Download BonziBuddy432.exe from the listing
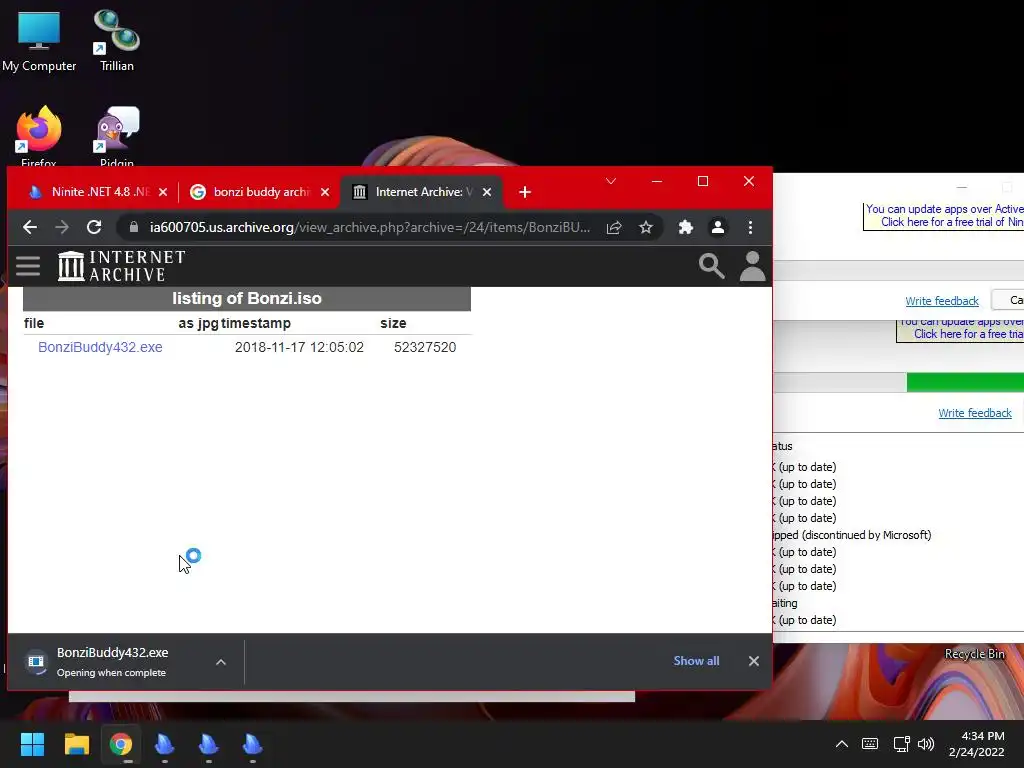Screen dimensions: 1024x768 (x=100, y=347)
